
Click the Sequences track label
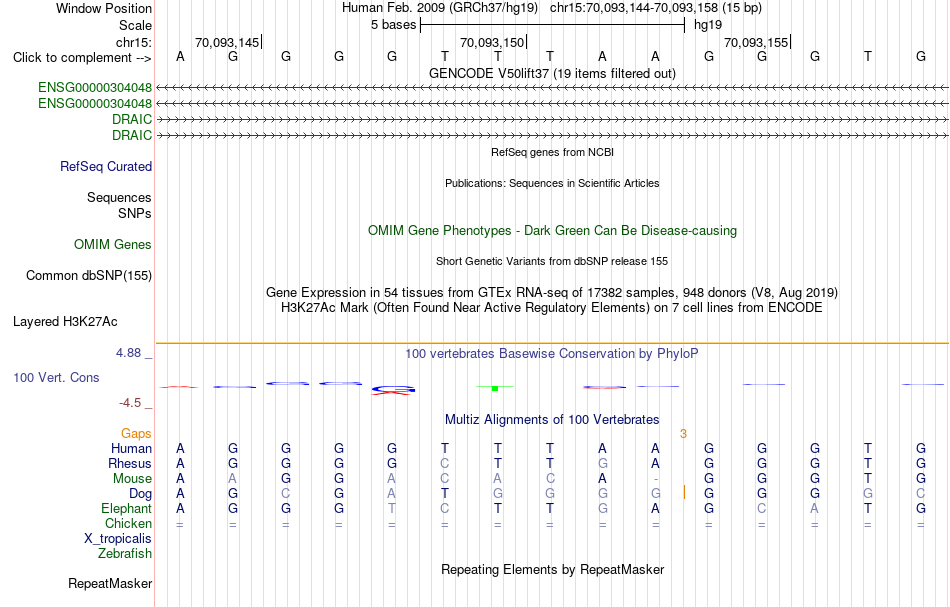point(119,197)
